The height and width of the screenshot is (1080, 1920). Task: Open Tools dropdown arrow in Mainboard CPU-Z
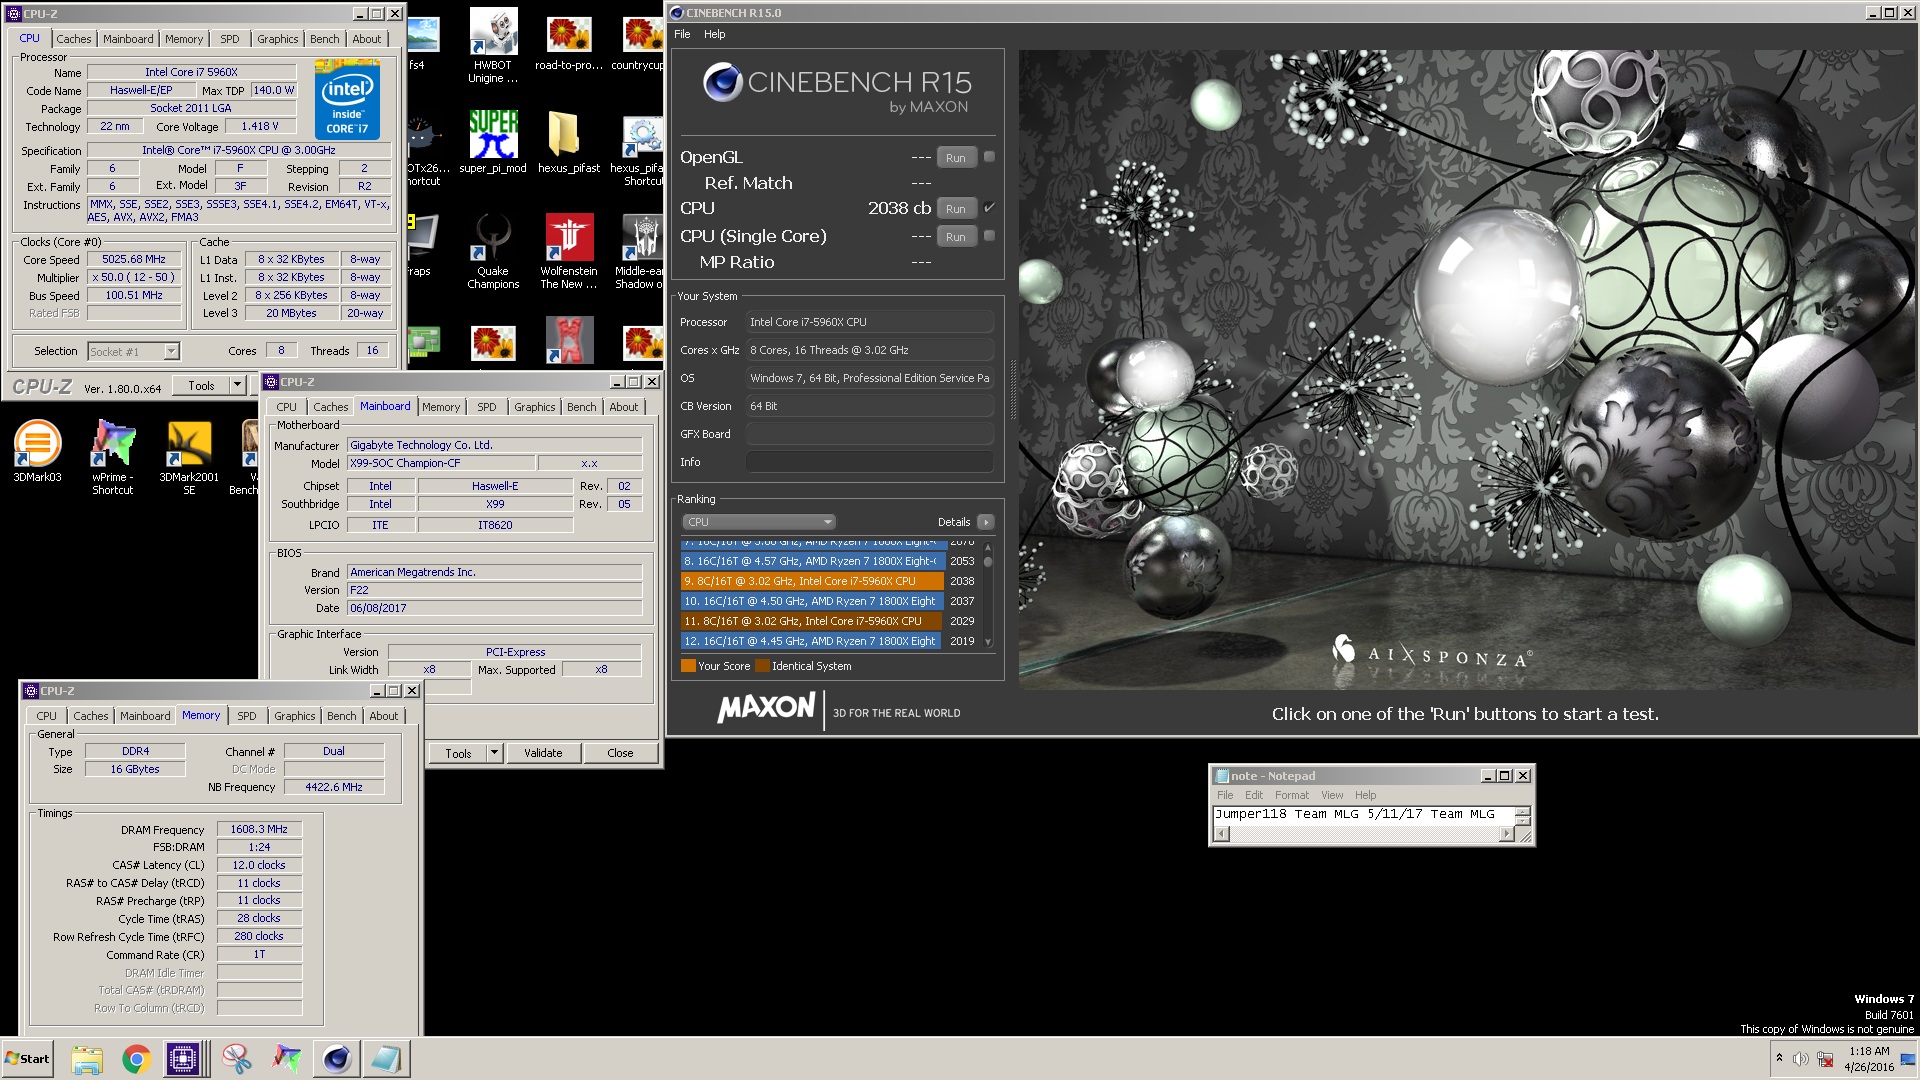(x=494, y=753)
